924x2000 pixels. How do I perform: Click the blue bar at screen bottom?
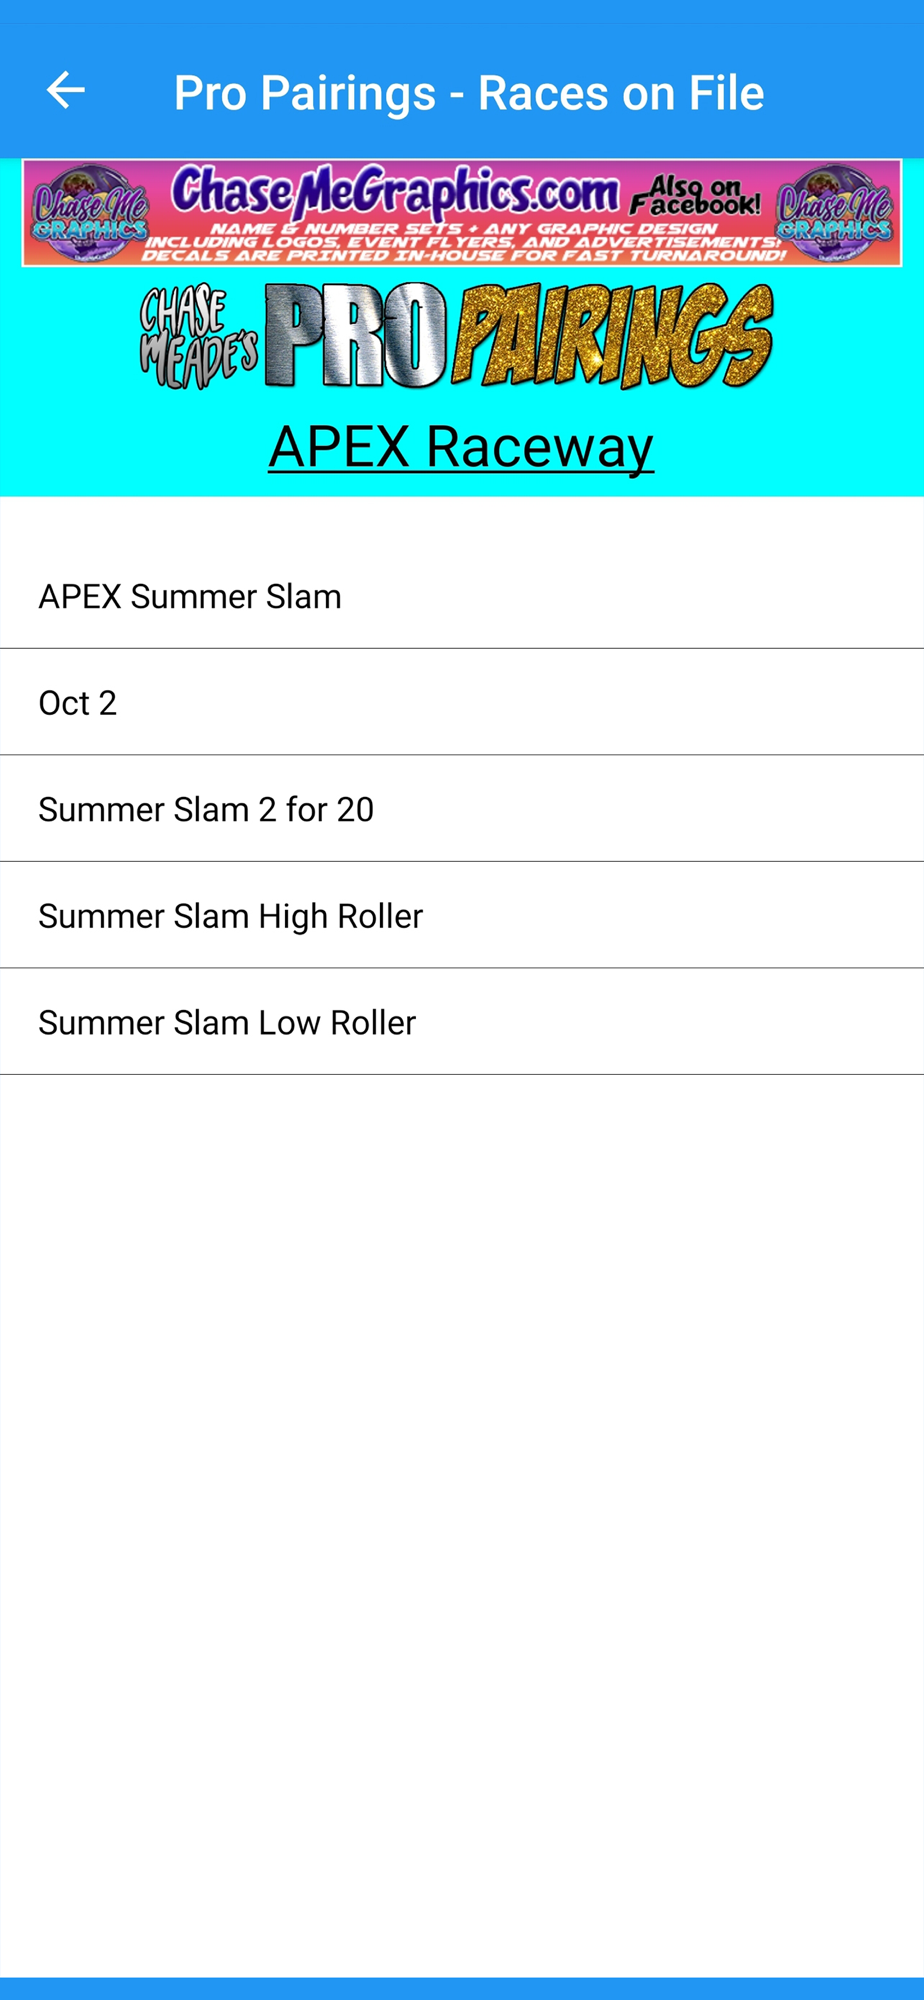pos(462,1988)
